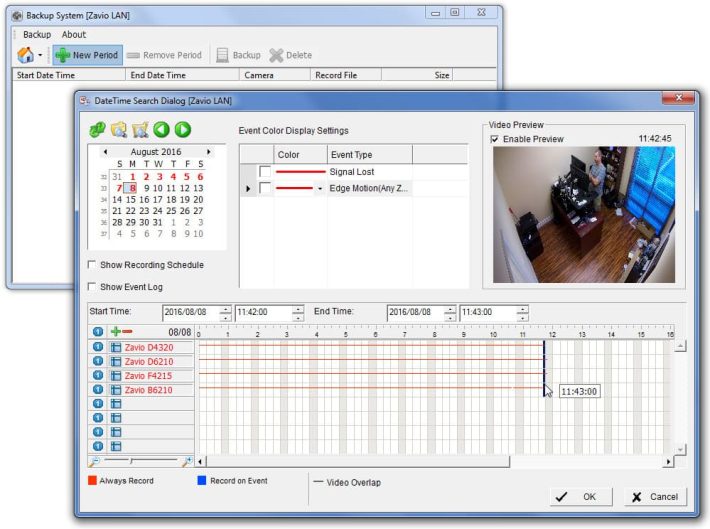The image size is (710, 529).
Task: Open the About menu
Action: point(74,34)
